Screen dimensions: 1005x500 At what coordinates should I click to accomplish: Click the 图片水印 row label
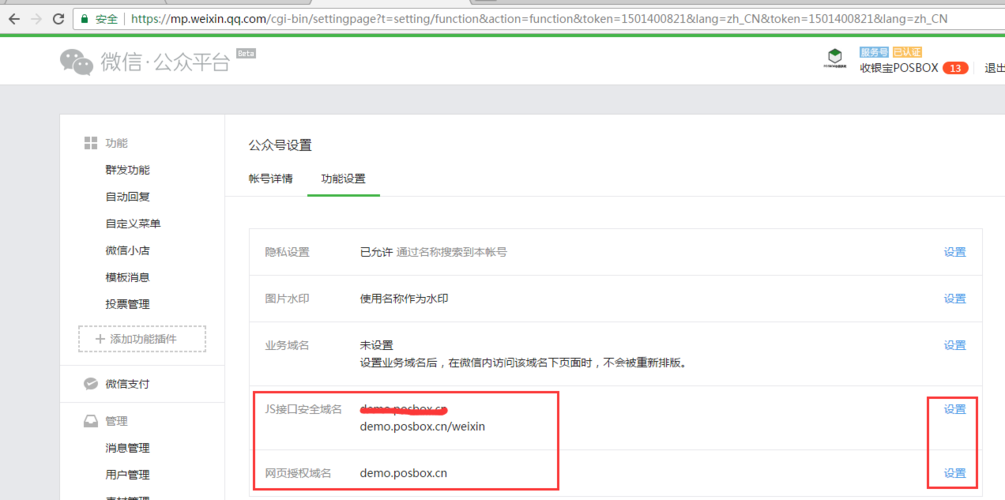(x=287, y=299)
